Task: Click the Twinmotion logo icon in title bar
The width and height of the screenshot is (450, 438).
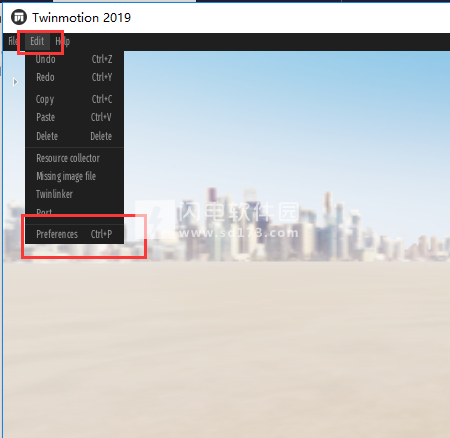Action: (x=19, y=17)
